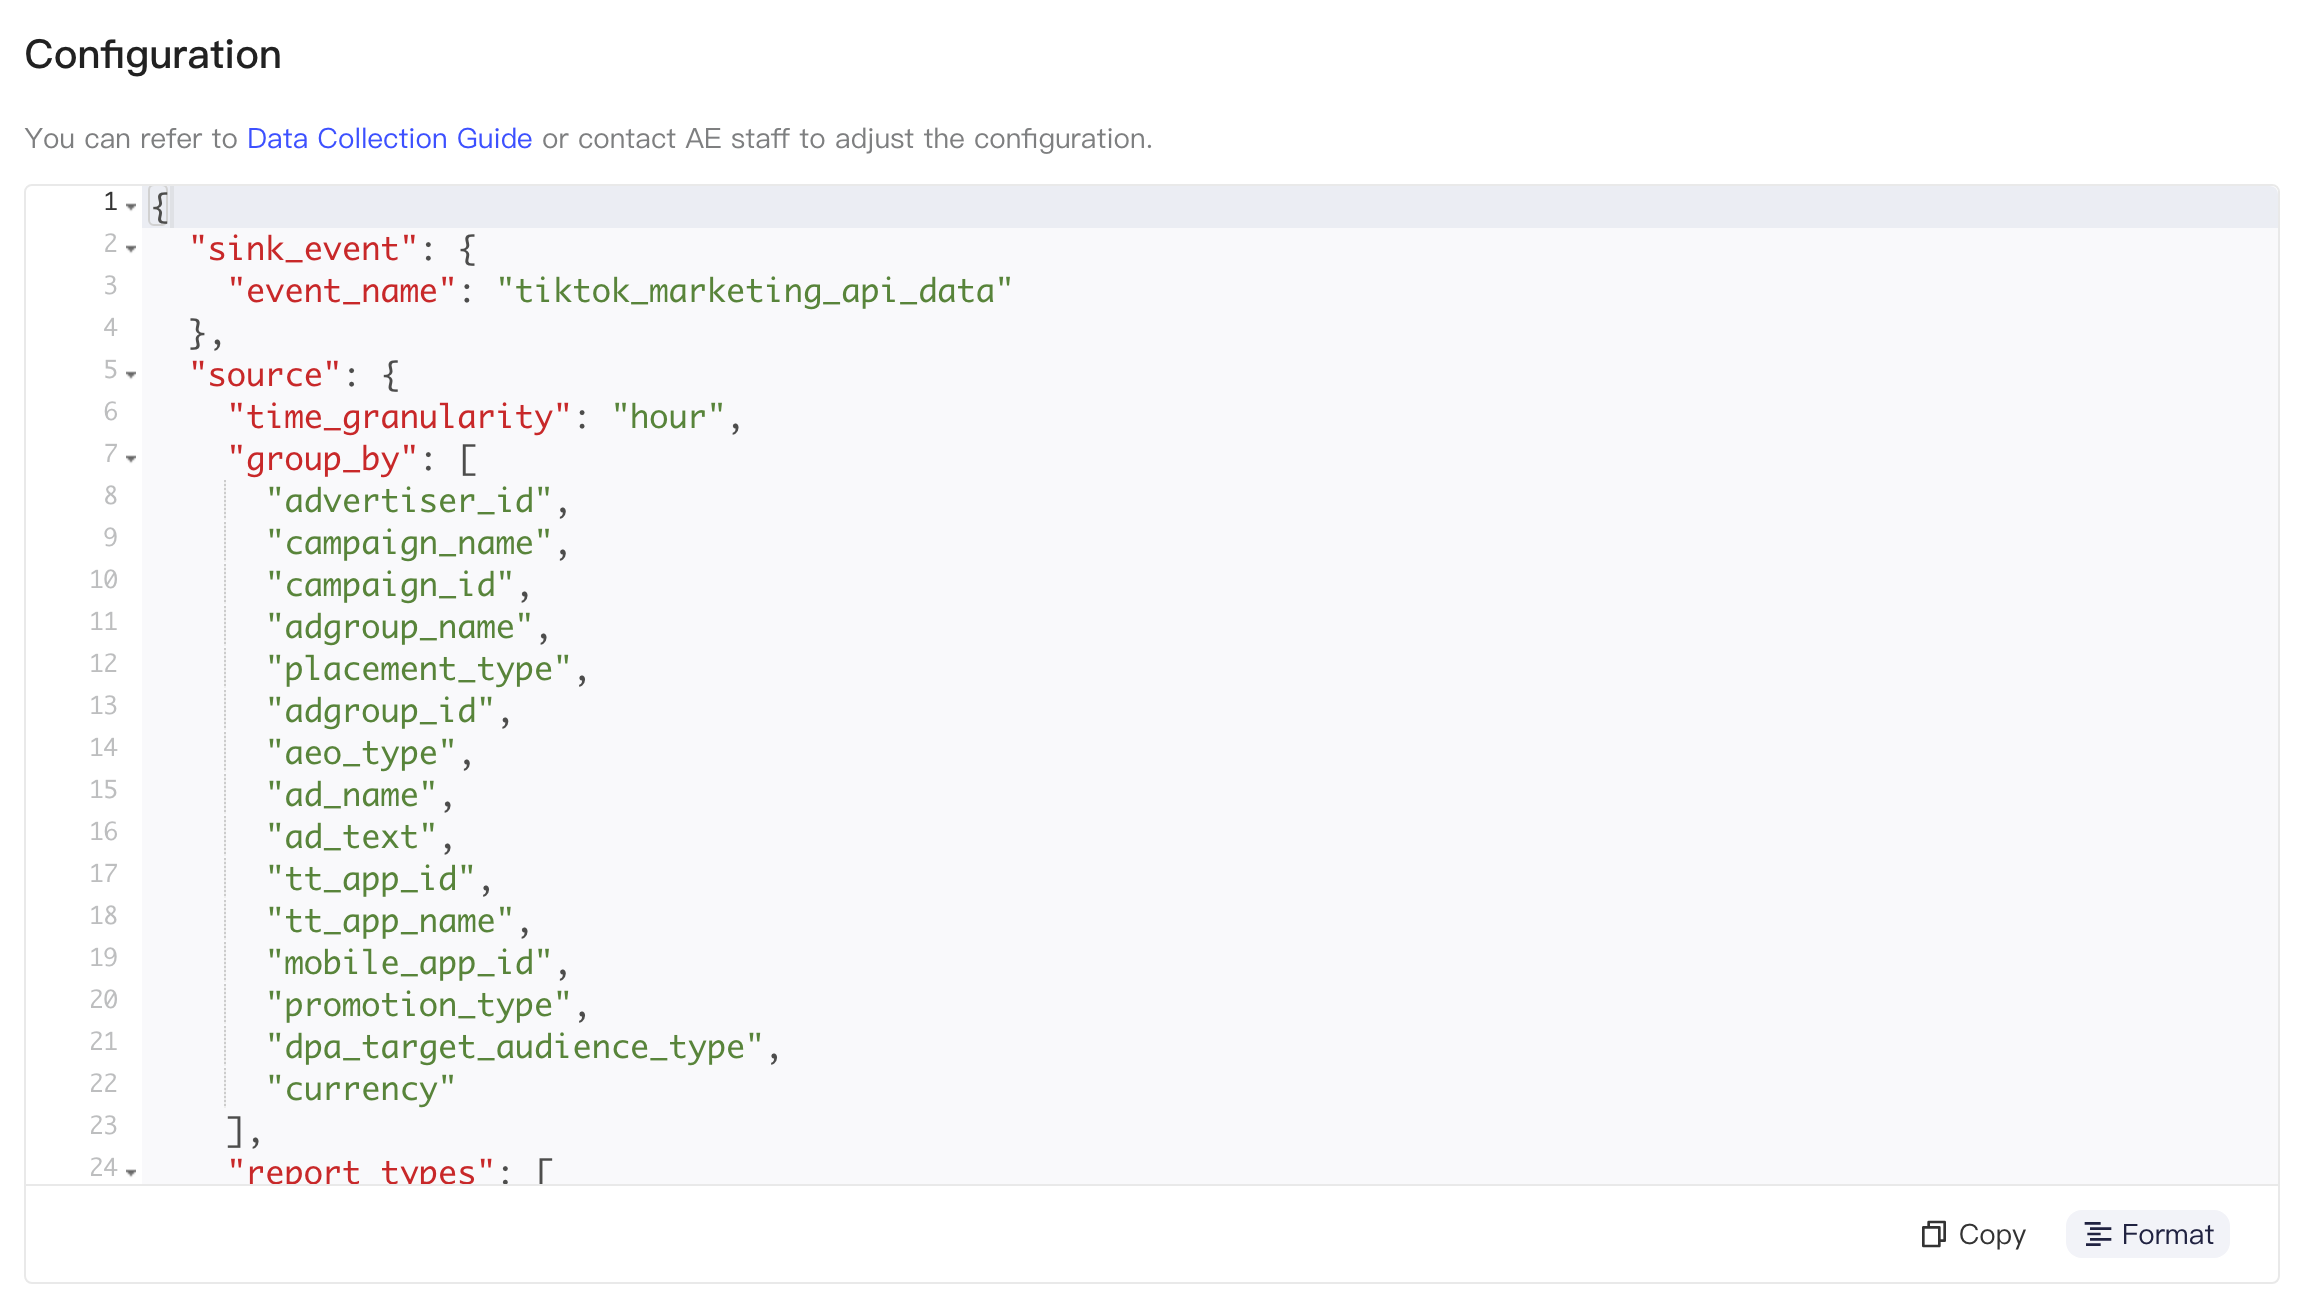This screenshot has width=2306, height=1308.
Task: Click the "time_granularity" key
Action: (x=399, y=417)
